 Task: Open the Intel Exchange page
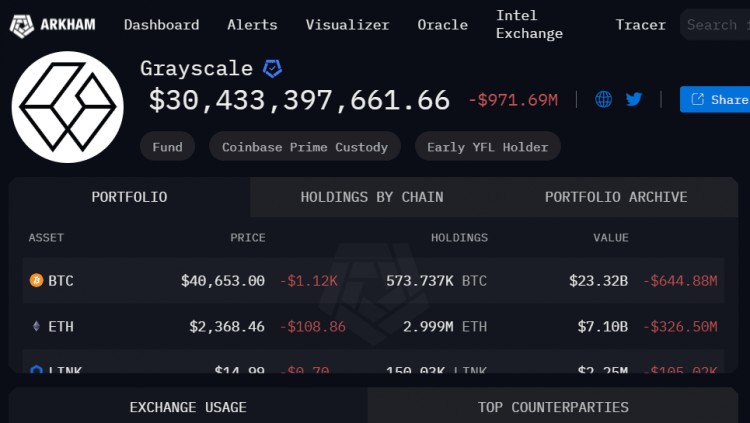point(529,24)
